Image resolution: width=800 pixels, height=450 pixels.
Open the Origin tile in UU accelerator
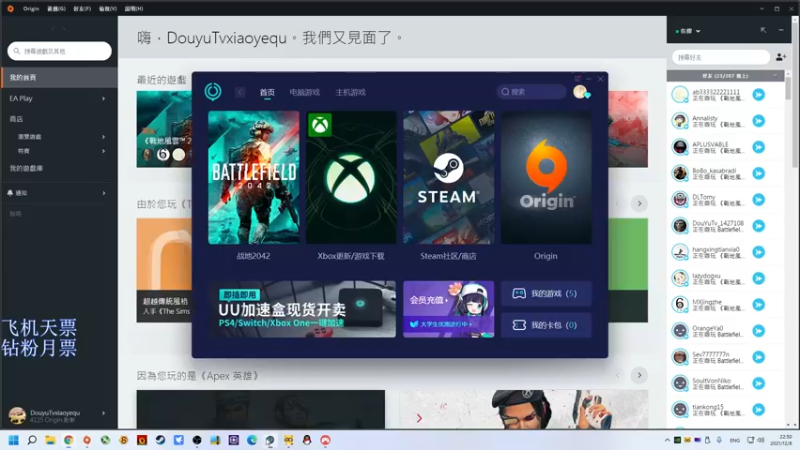[x=546, y=177]
